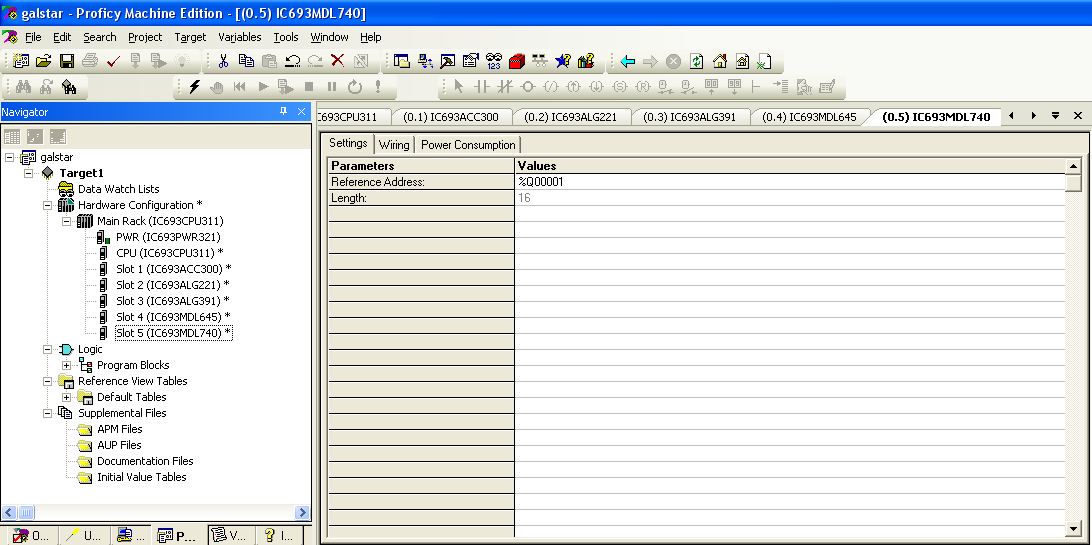Click the blue star InfoViewer icon
1092x545 pixels.
tap(563, 61)
